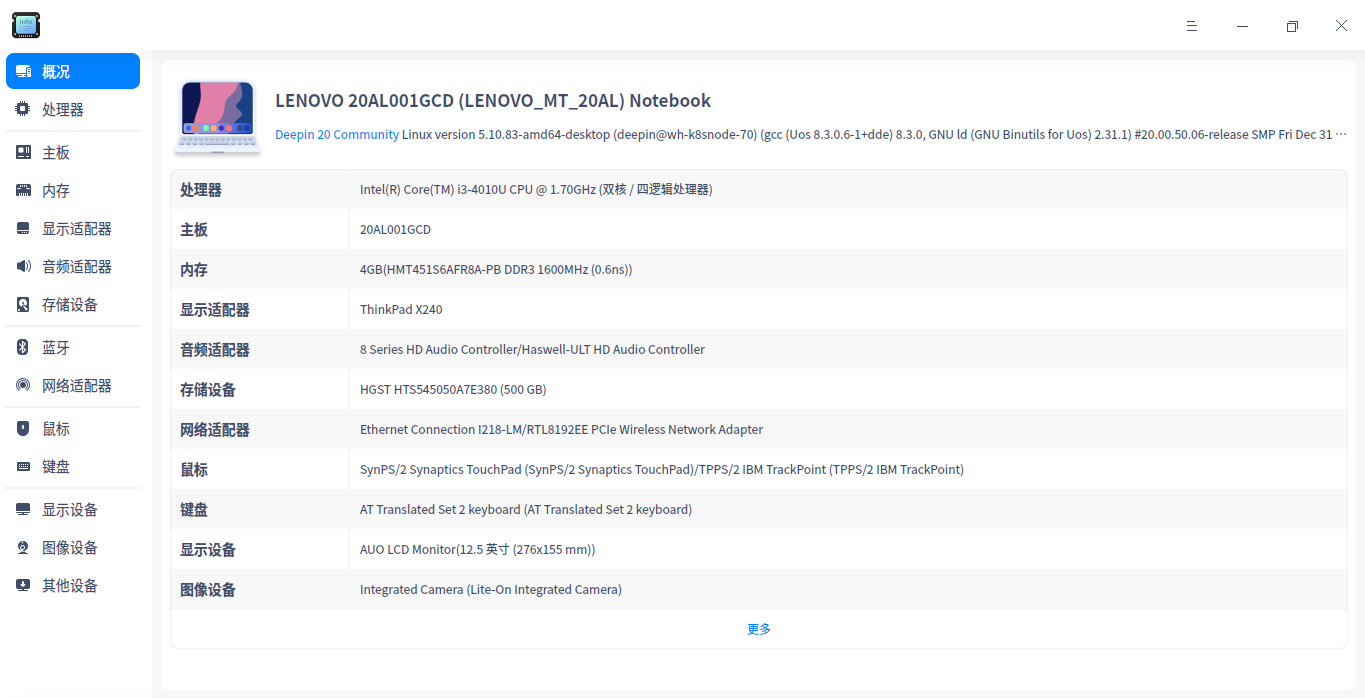Click the HGST HTS545050A7E380 storage value
Screen dimensions: 1365x698
[453, 389]
